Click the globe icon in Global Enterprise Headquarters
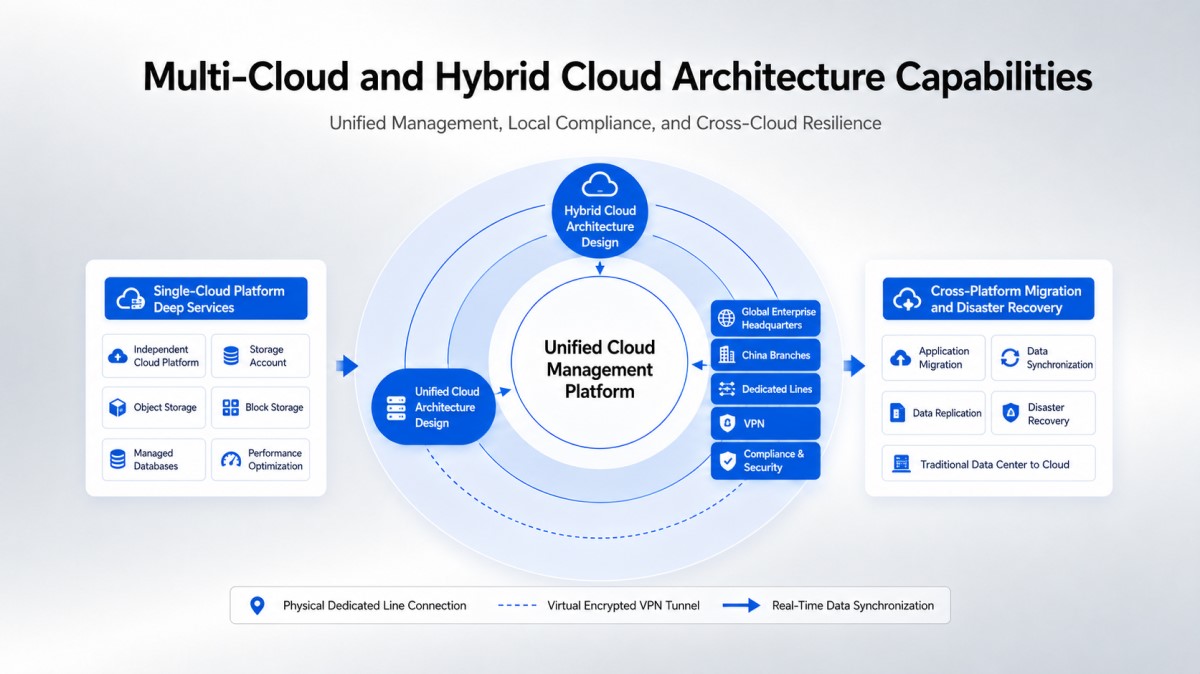The image size is (1200, 674). (726, 319)
